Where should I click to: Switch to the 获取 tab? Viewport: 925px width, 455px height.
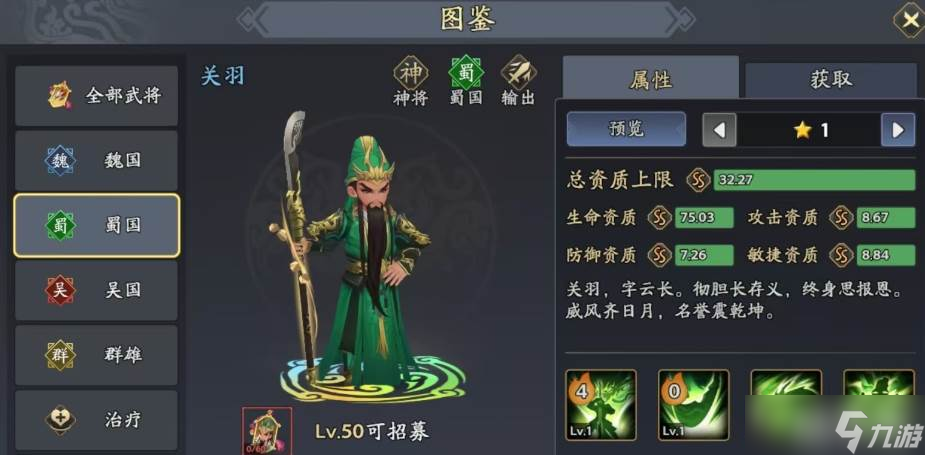click(831, 80)
